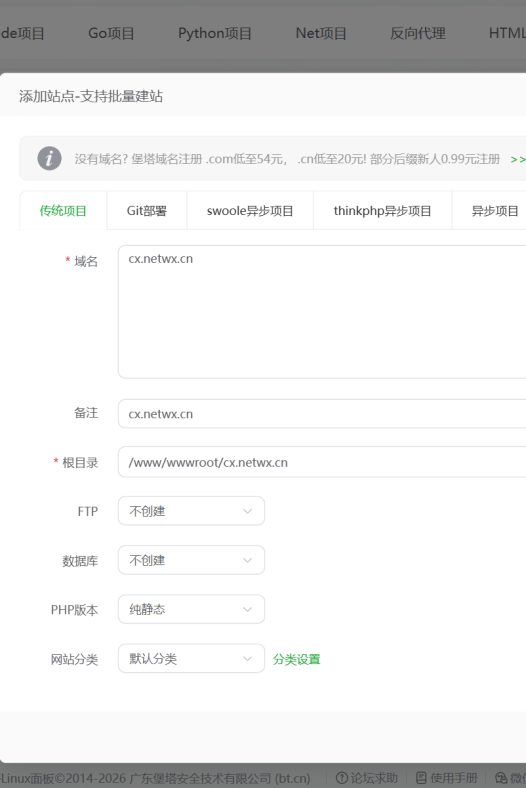Click the domain registration promo text
This screenshot has height=788, width=526.
click(x=287, y=159)
